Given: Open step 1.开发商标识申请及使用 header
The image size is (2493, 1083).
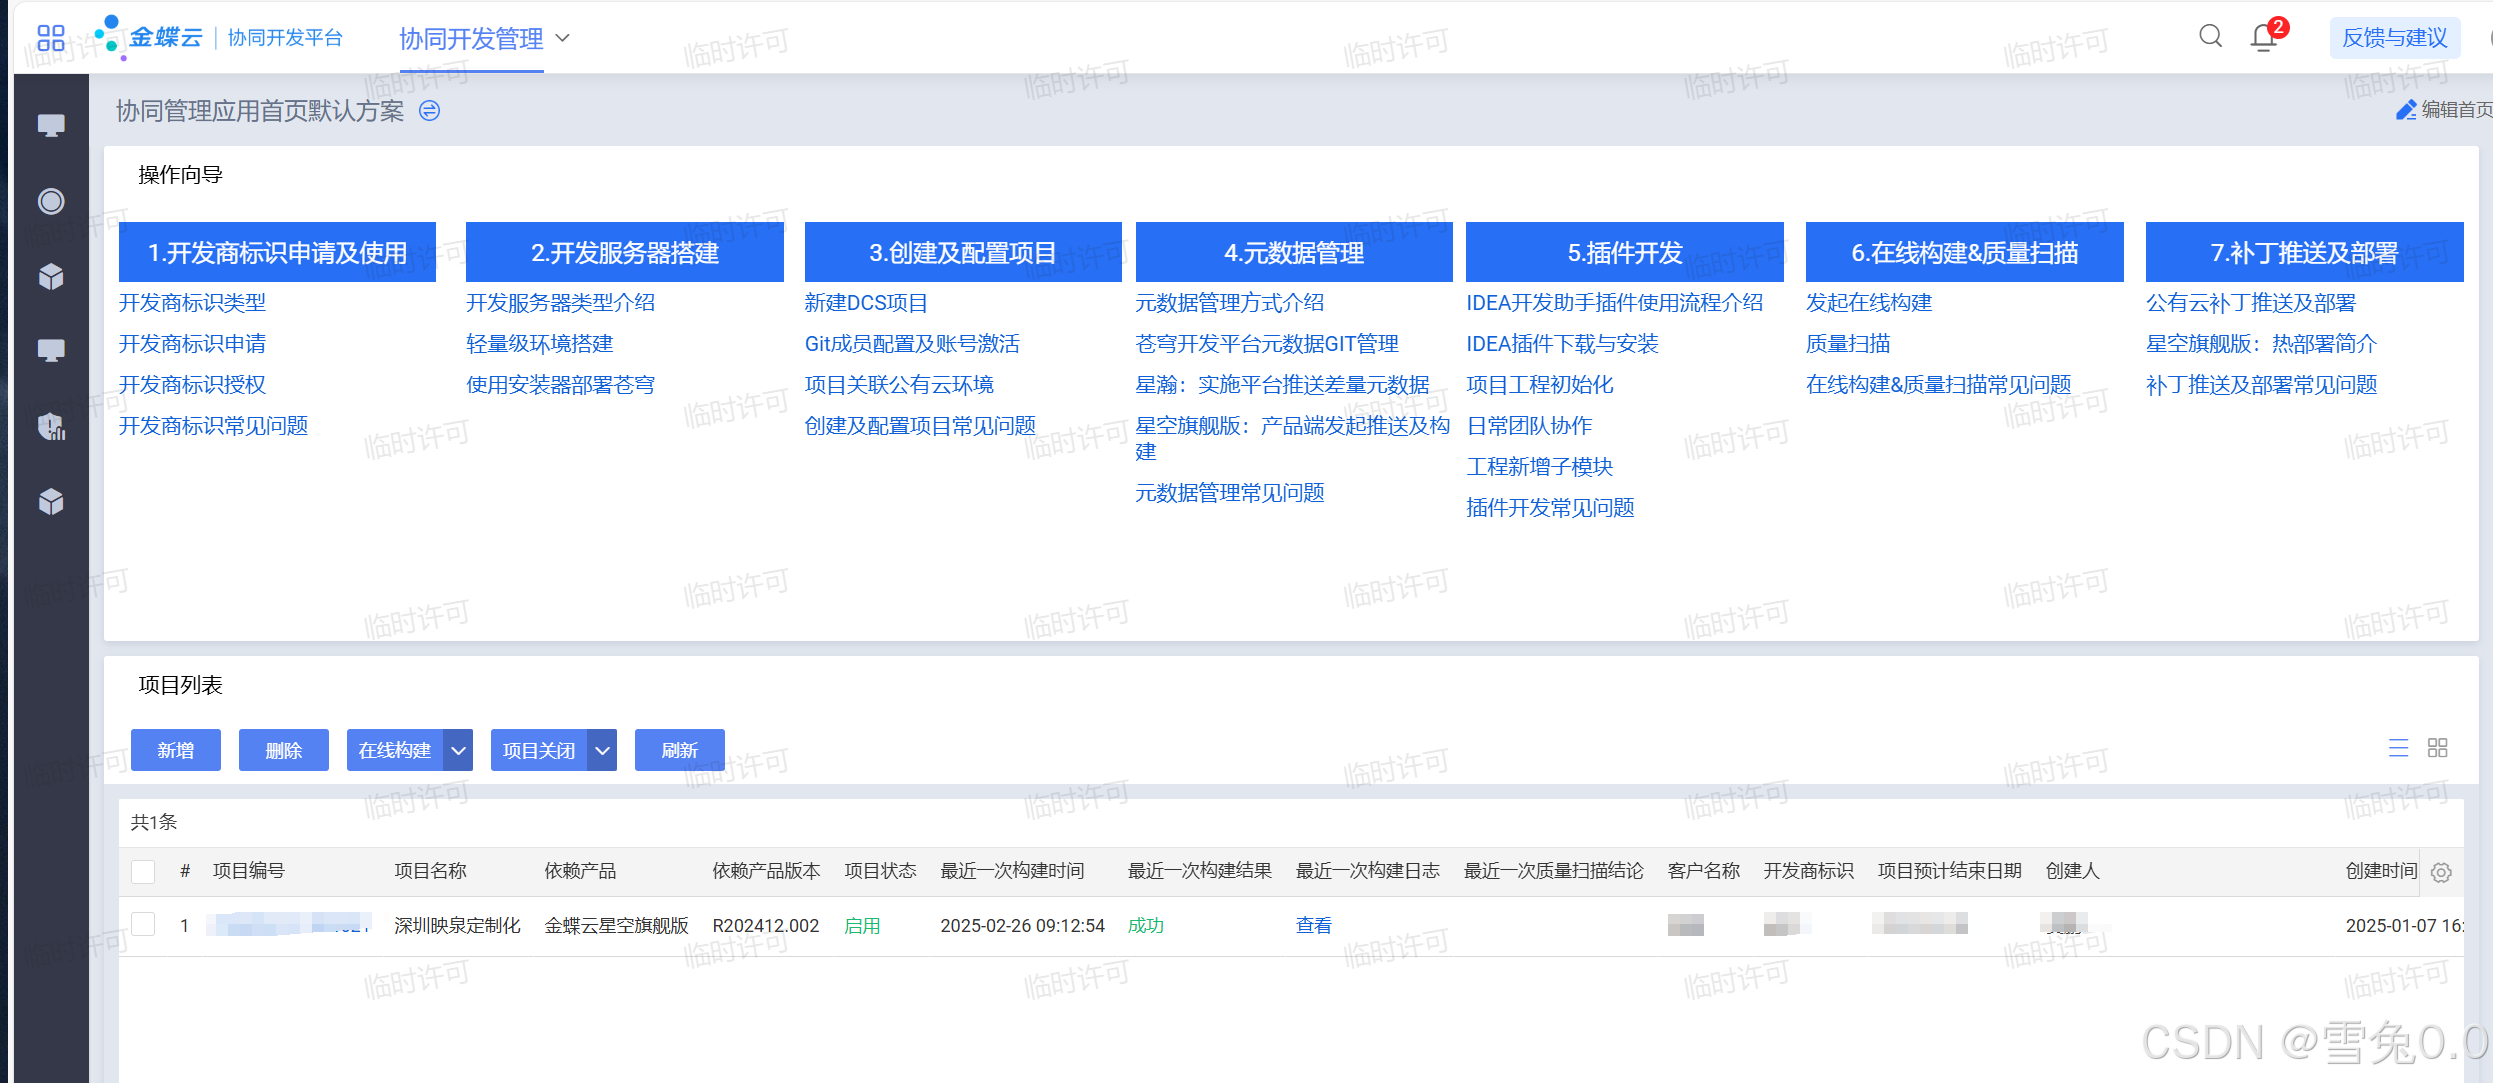Looking at the screenshot, I should pyautogui.click(x=277, y=252).
